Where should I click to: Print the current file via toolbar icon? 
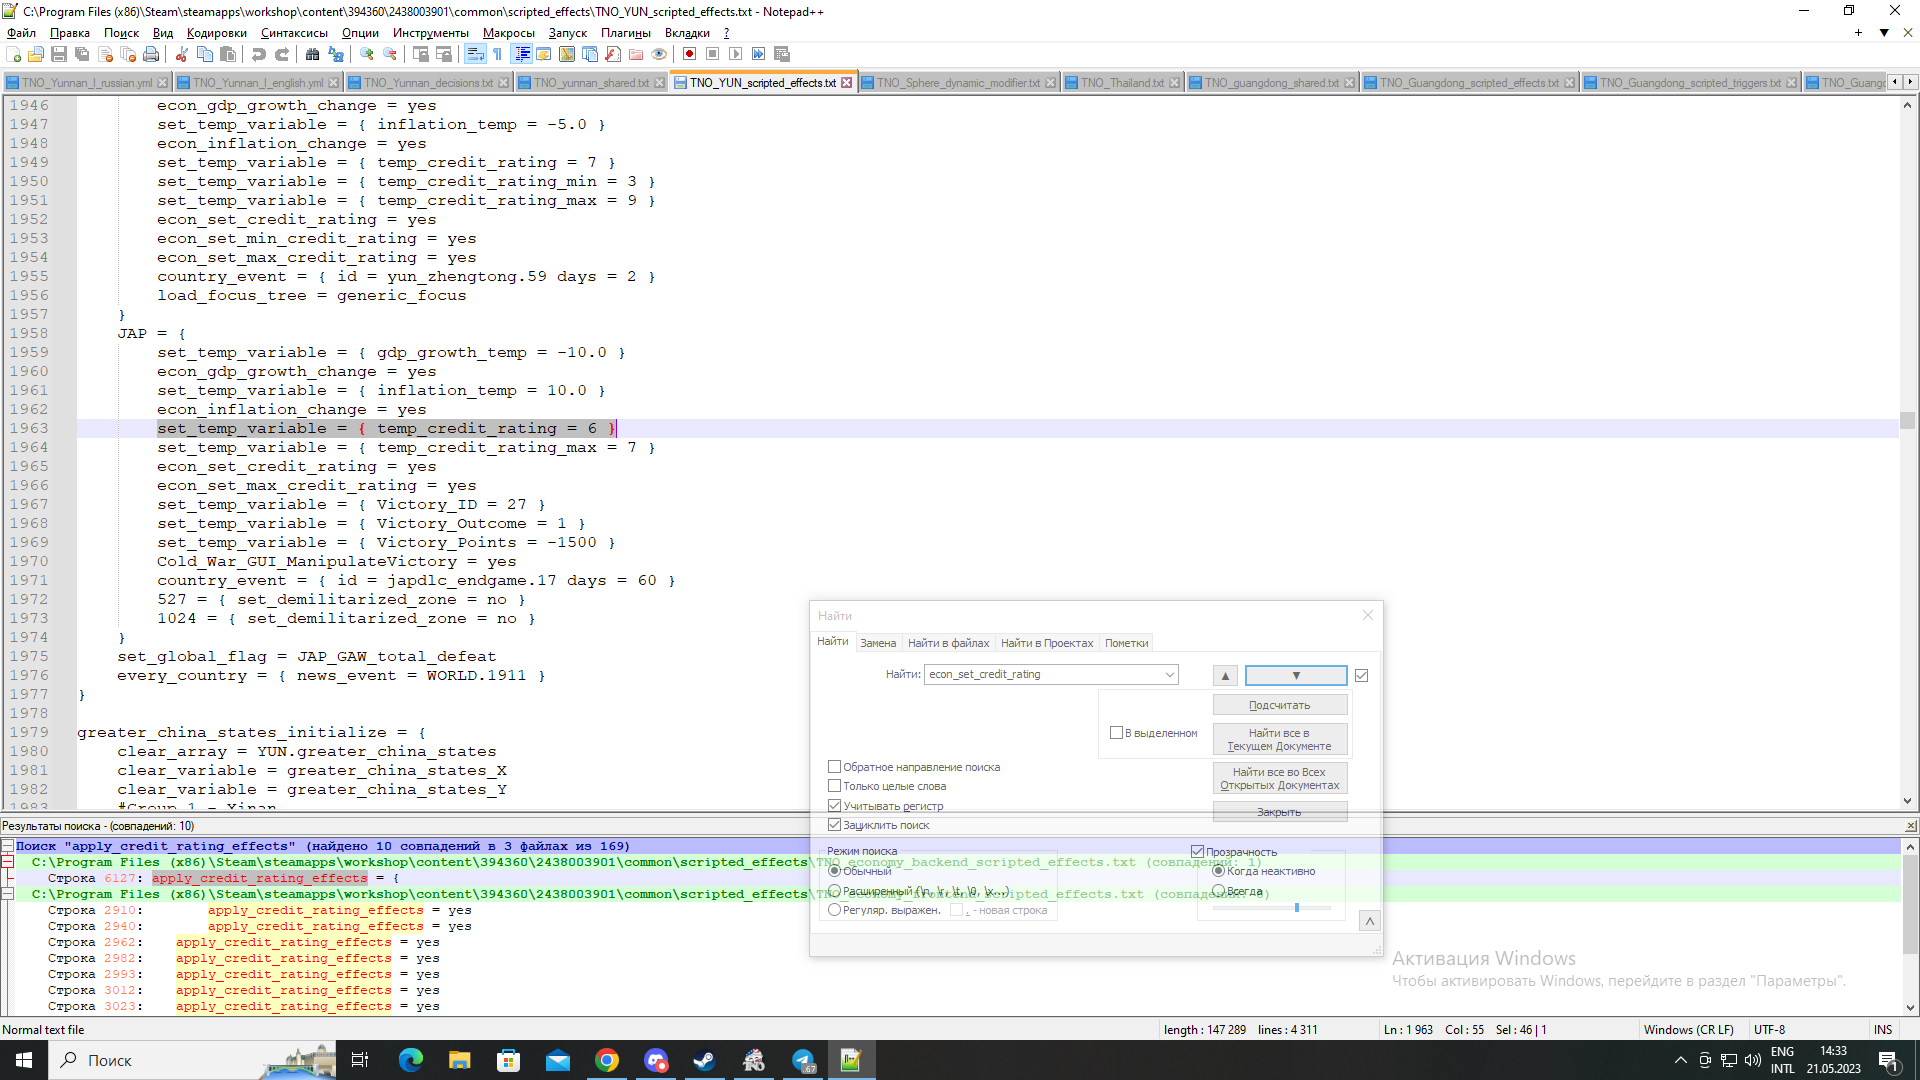coord(152,55)
